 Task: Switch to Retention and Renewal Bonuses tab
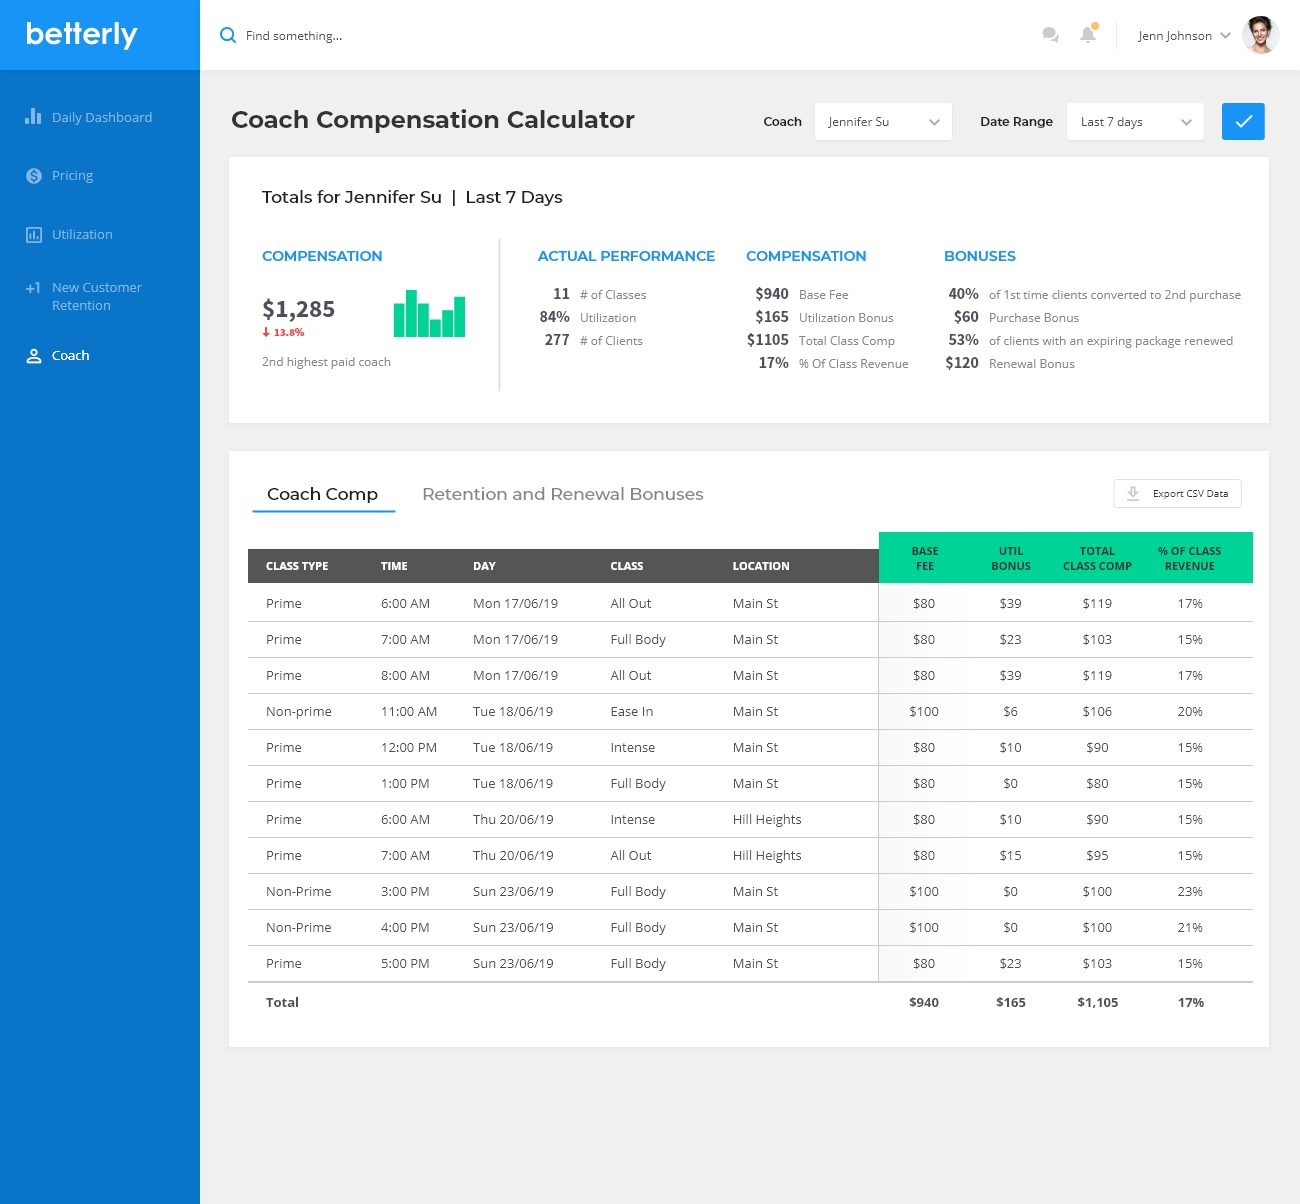click(562, 494)
